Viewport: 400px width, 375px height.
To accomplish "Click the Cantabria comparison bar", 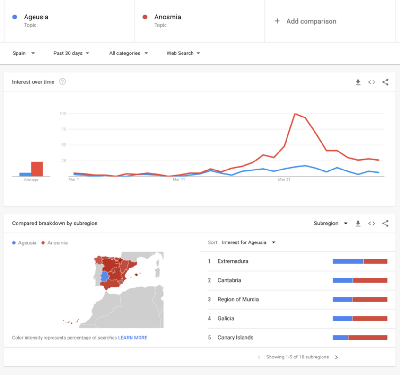I will click(360, 280).
